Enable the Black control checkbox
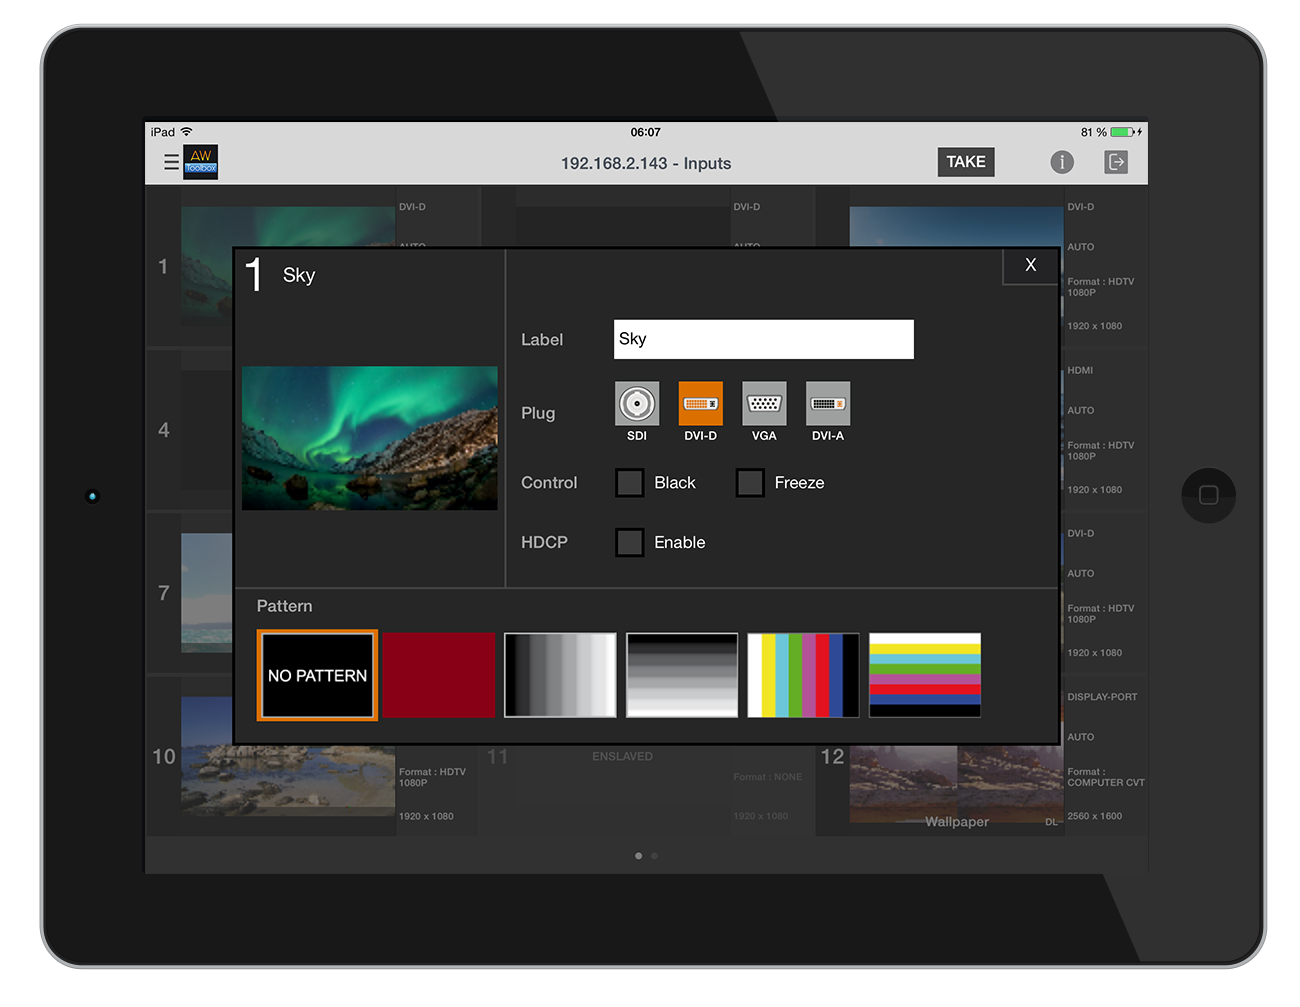 (x=630, y=483)
